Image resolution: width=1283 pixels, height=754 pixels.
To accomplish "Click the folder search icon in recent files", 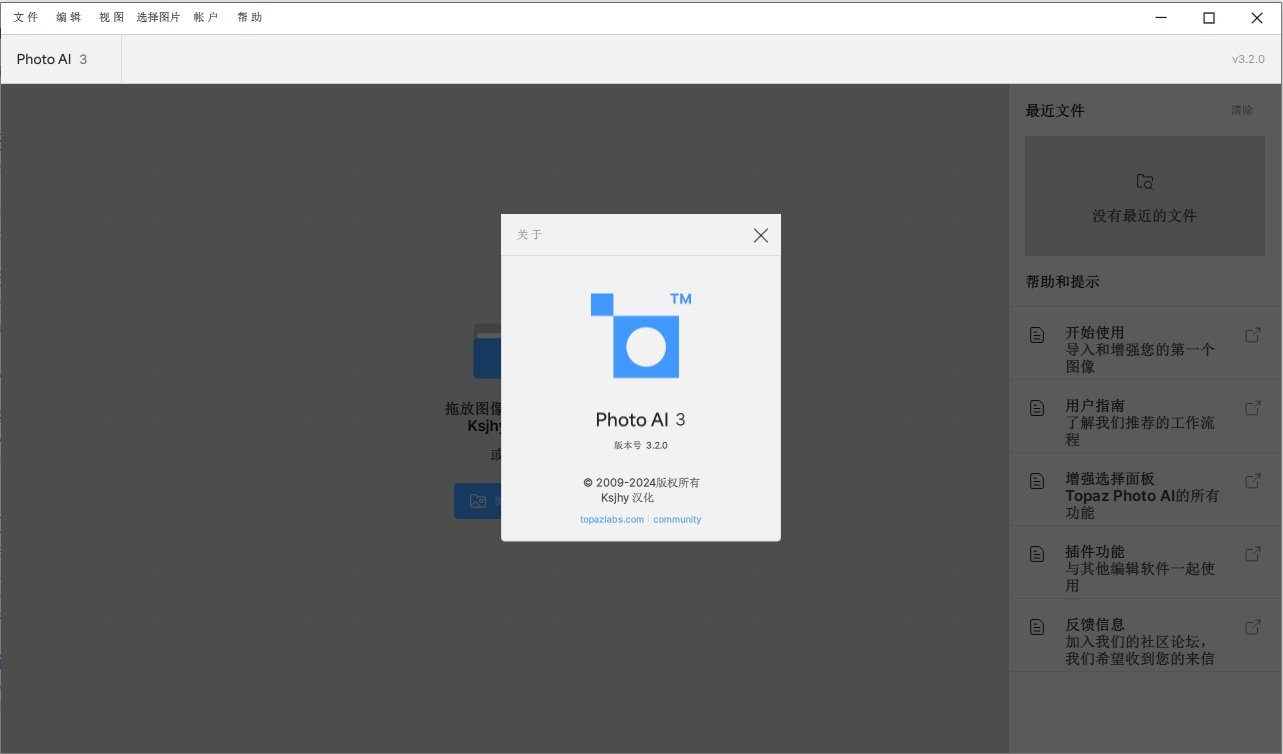I will (1145, 182).
